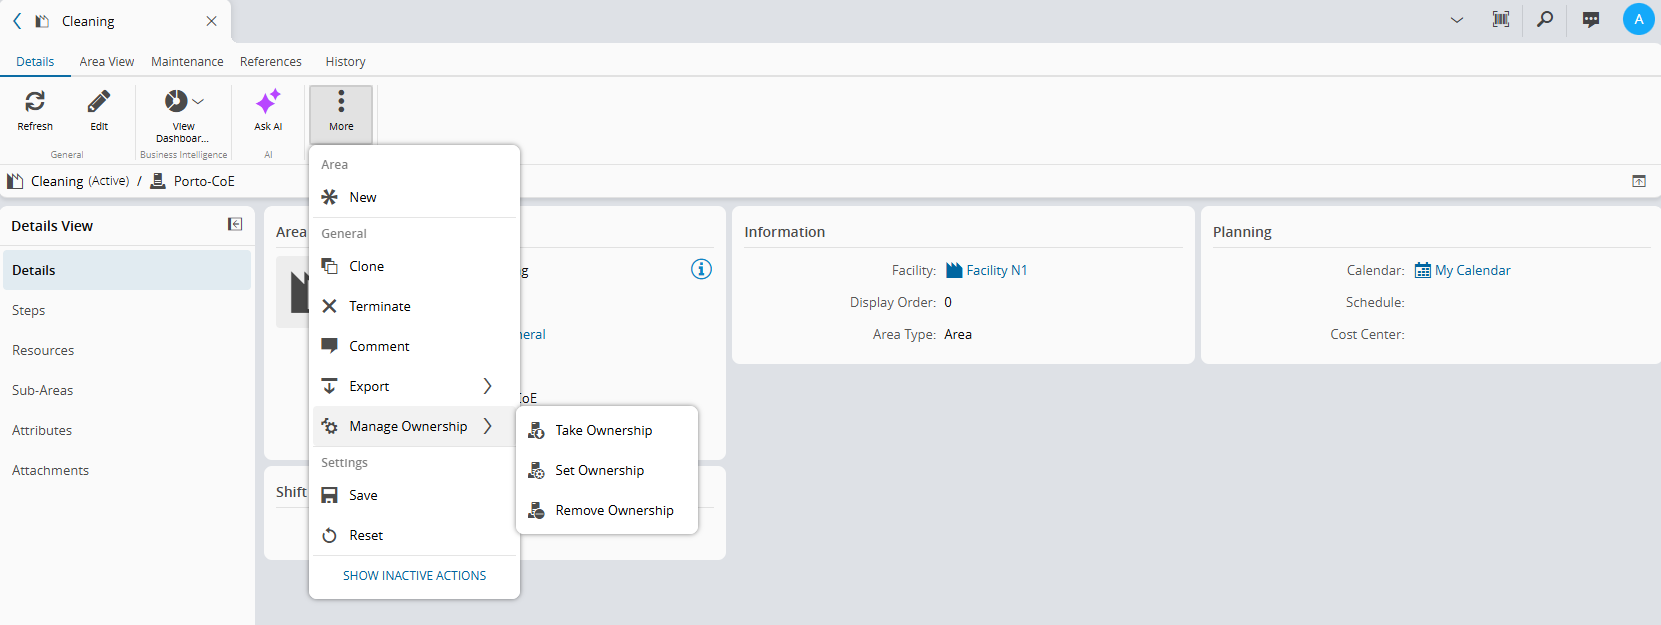Select the Details tab
The width and height of the screenshot is (1661, 625).
35,61
